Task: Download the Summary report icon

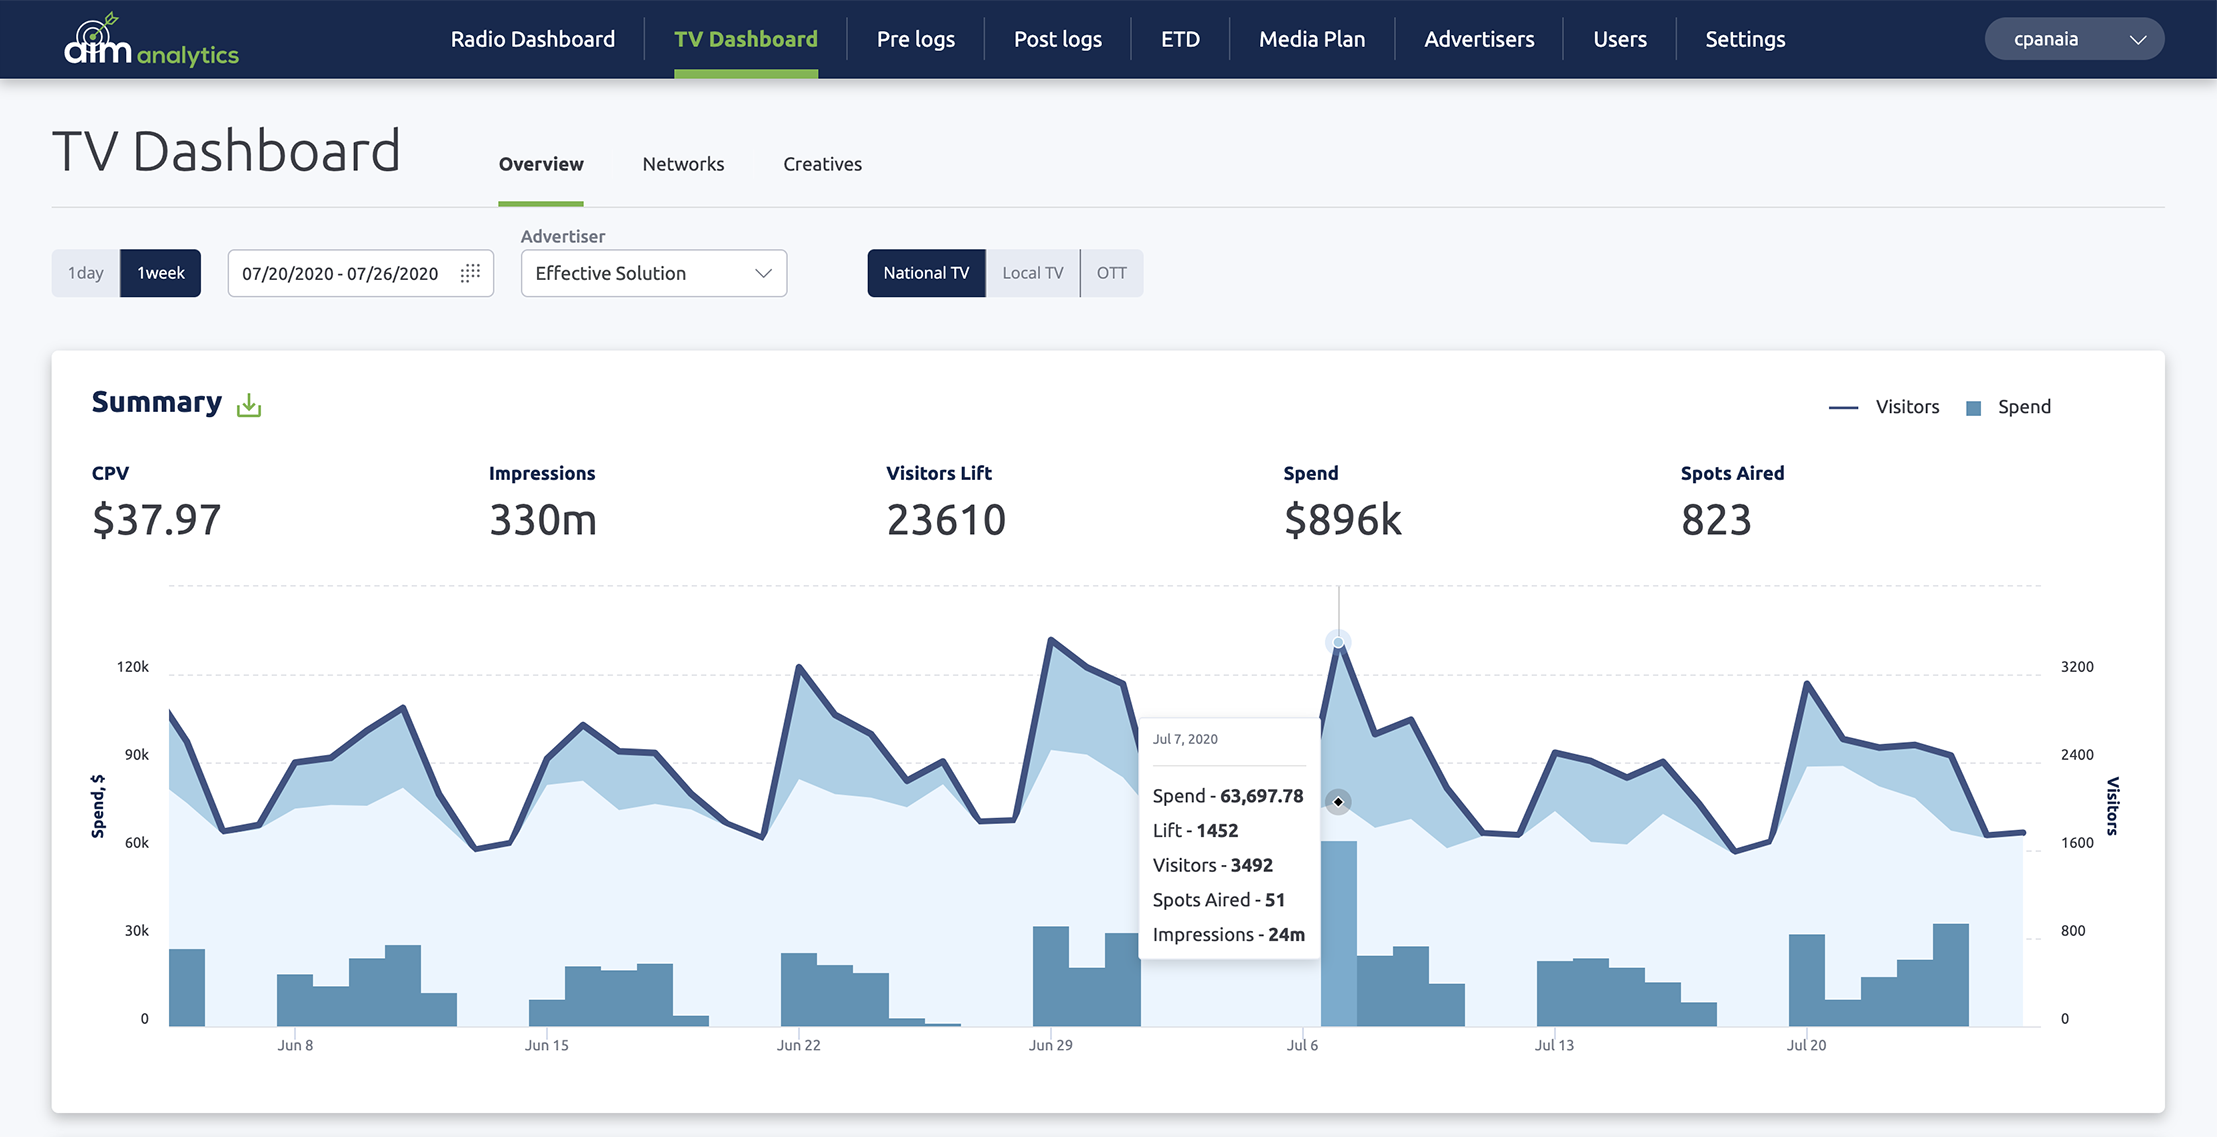Action: pyautogui.click(x=249, y=405)
